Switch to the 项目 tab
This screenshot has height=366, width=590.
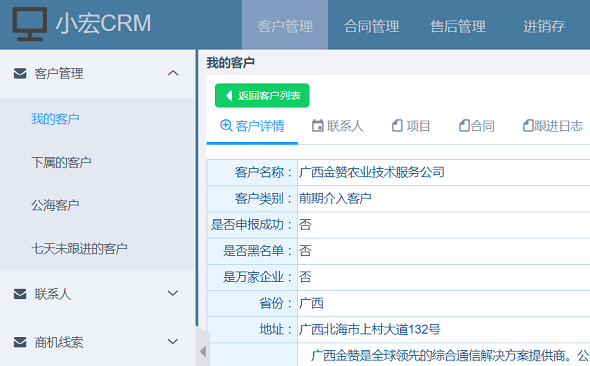click(411, 126)
